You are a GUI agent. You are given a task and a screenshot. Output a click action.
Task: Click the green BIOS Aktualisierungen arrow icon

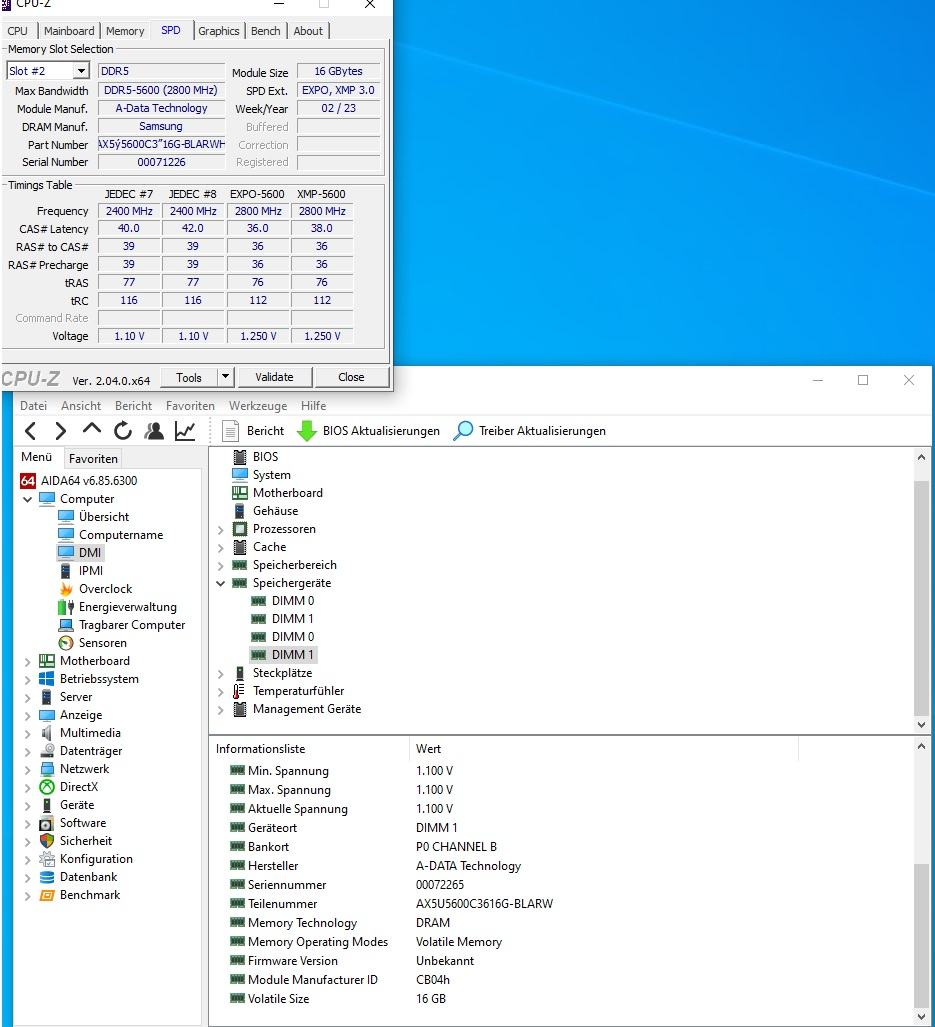[306, 431]
